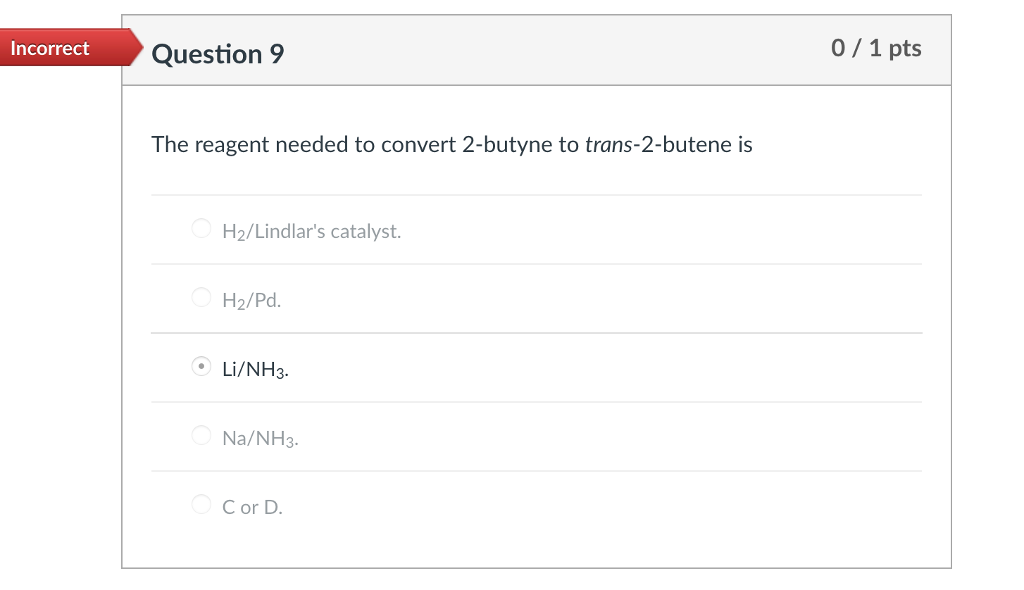
Task: Click the Li/NH3 answer text
Action: coord(254,368)
